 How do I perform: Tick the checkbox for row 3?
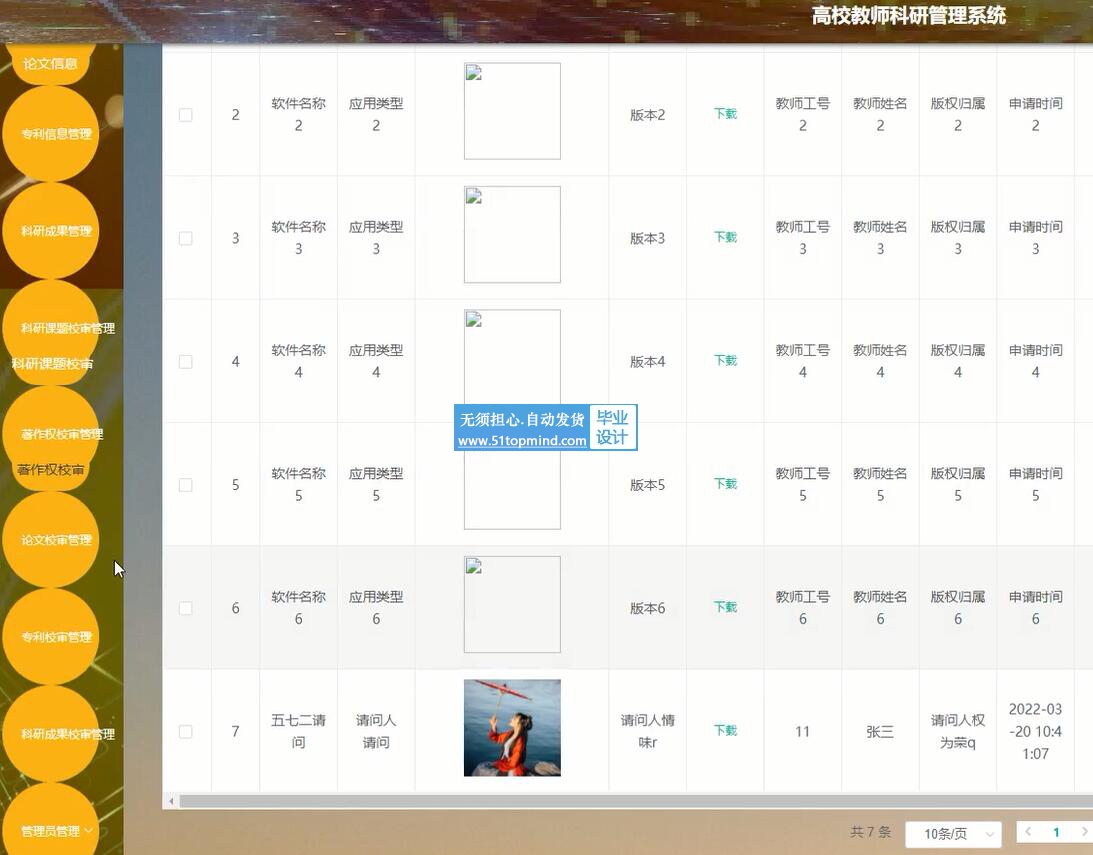[x=185, y=238]
